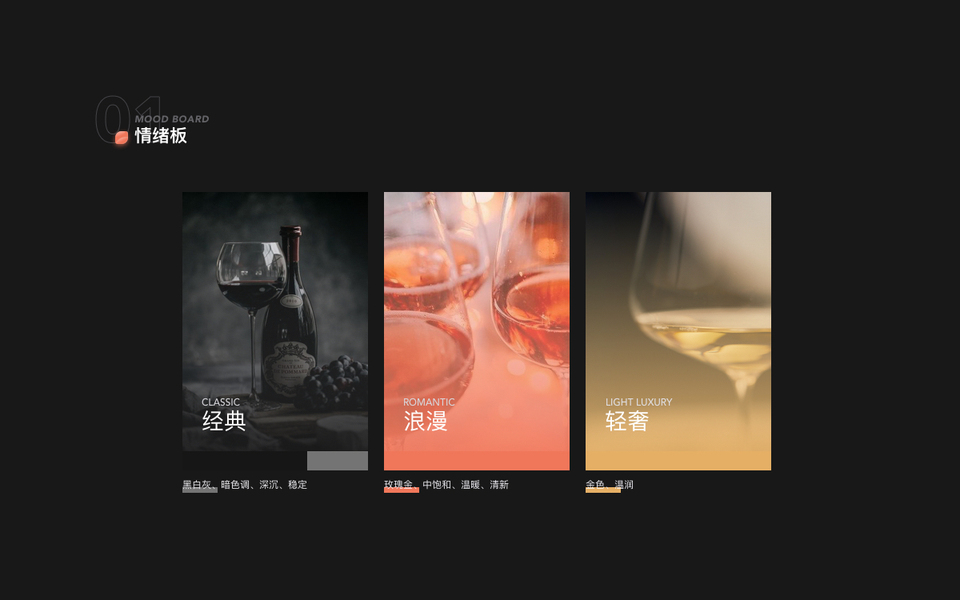This screenshot has width=960, height=600.
Task: Select the LIGHT LUXURY caption text
Action: pos(639,402)
